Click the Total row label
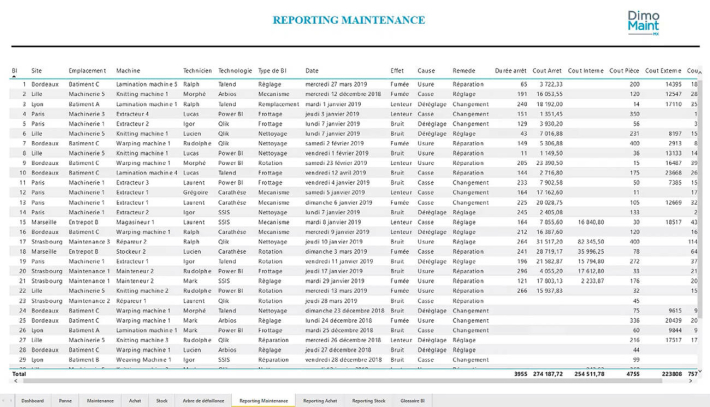 click(18, 373)
